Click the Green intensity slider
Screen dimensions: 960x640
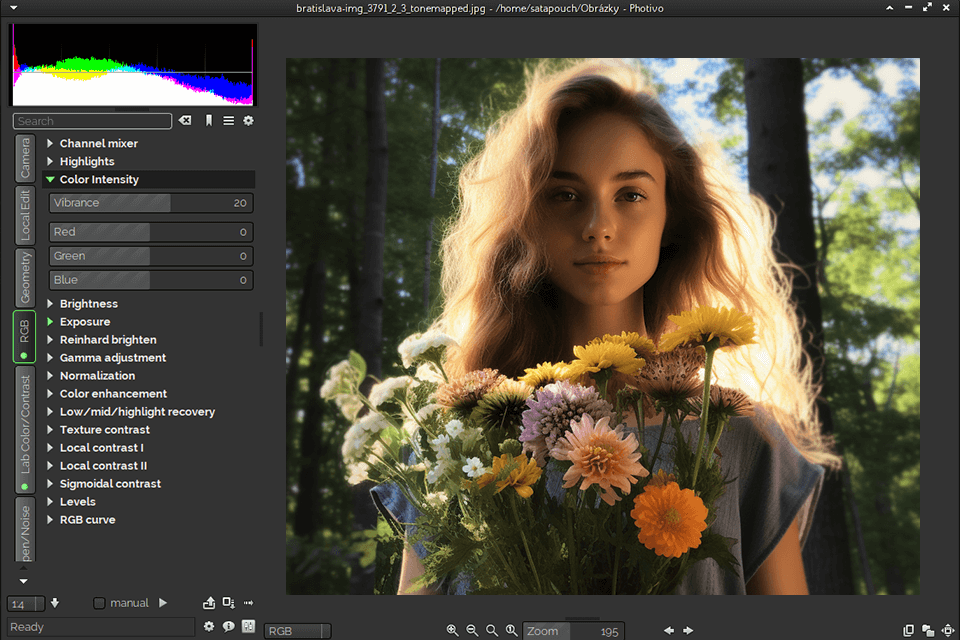[x=151, y=256]
